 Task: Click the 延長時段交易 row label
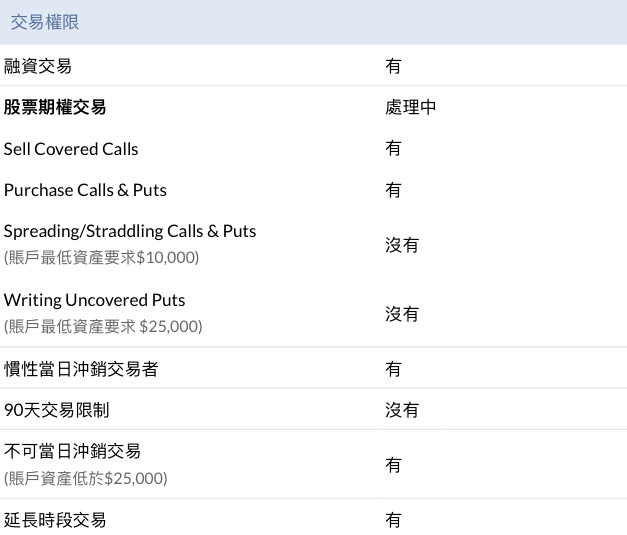55,520
